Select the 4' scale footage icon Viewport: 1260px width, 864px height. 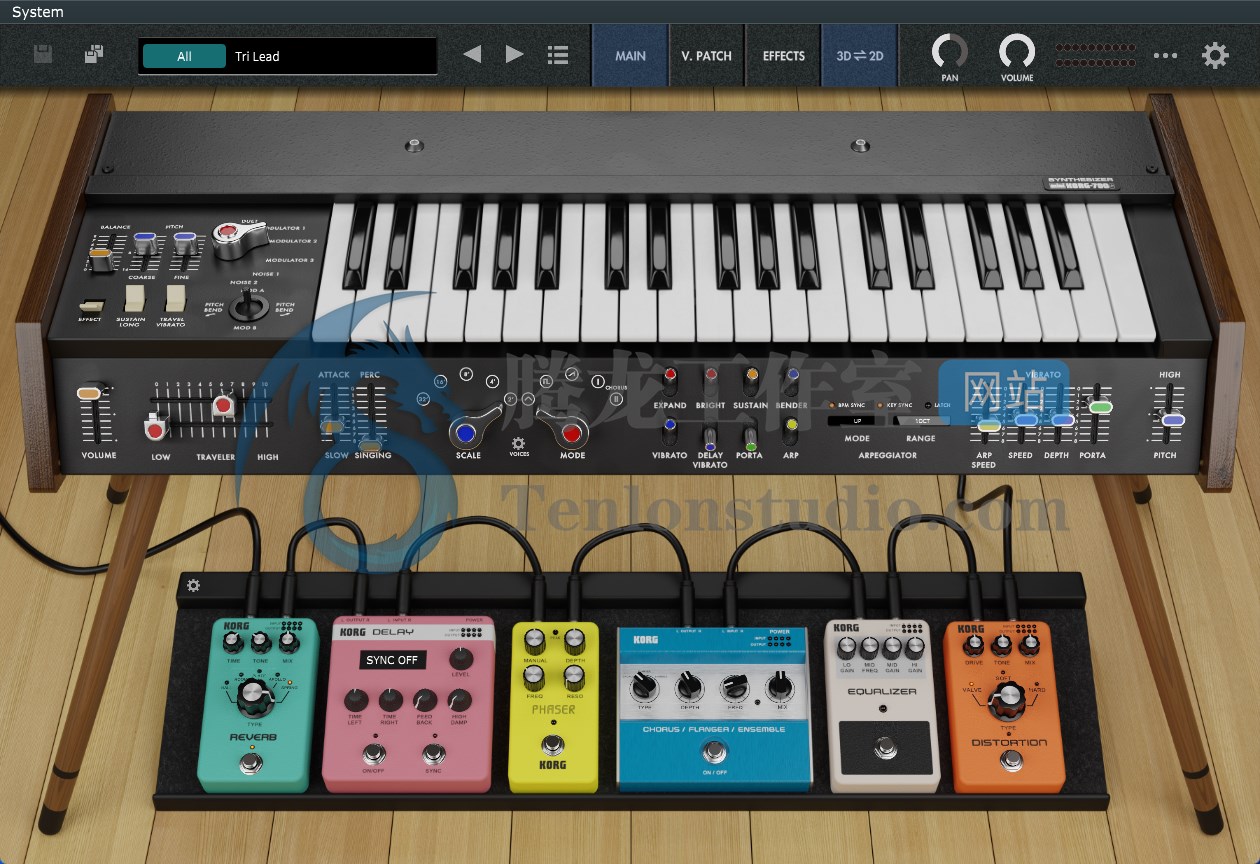[x=492, y=381]
